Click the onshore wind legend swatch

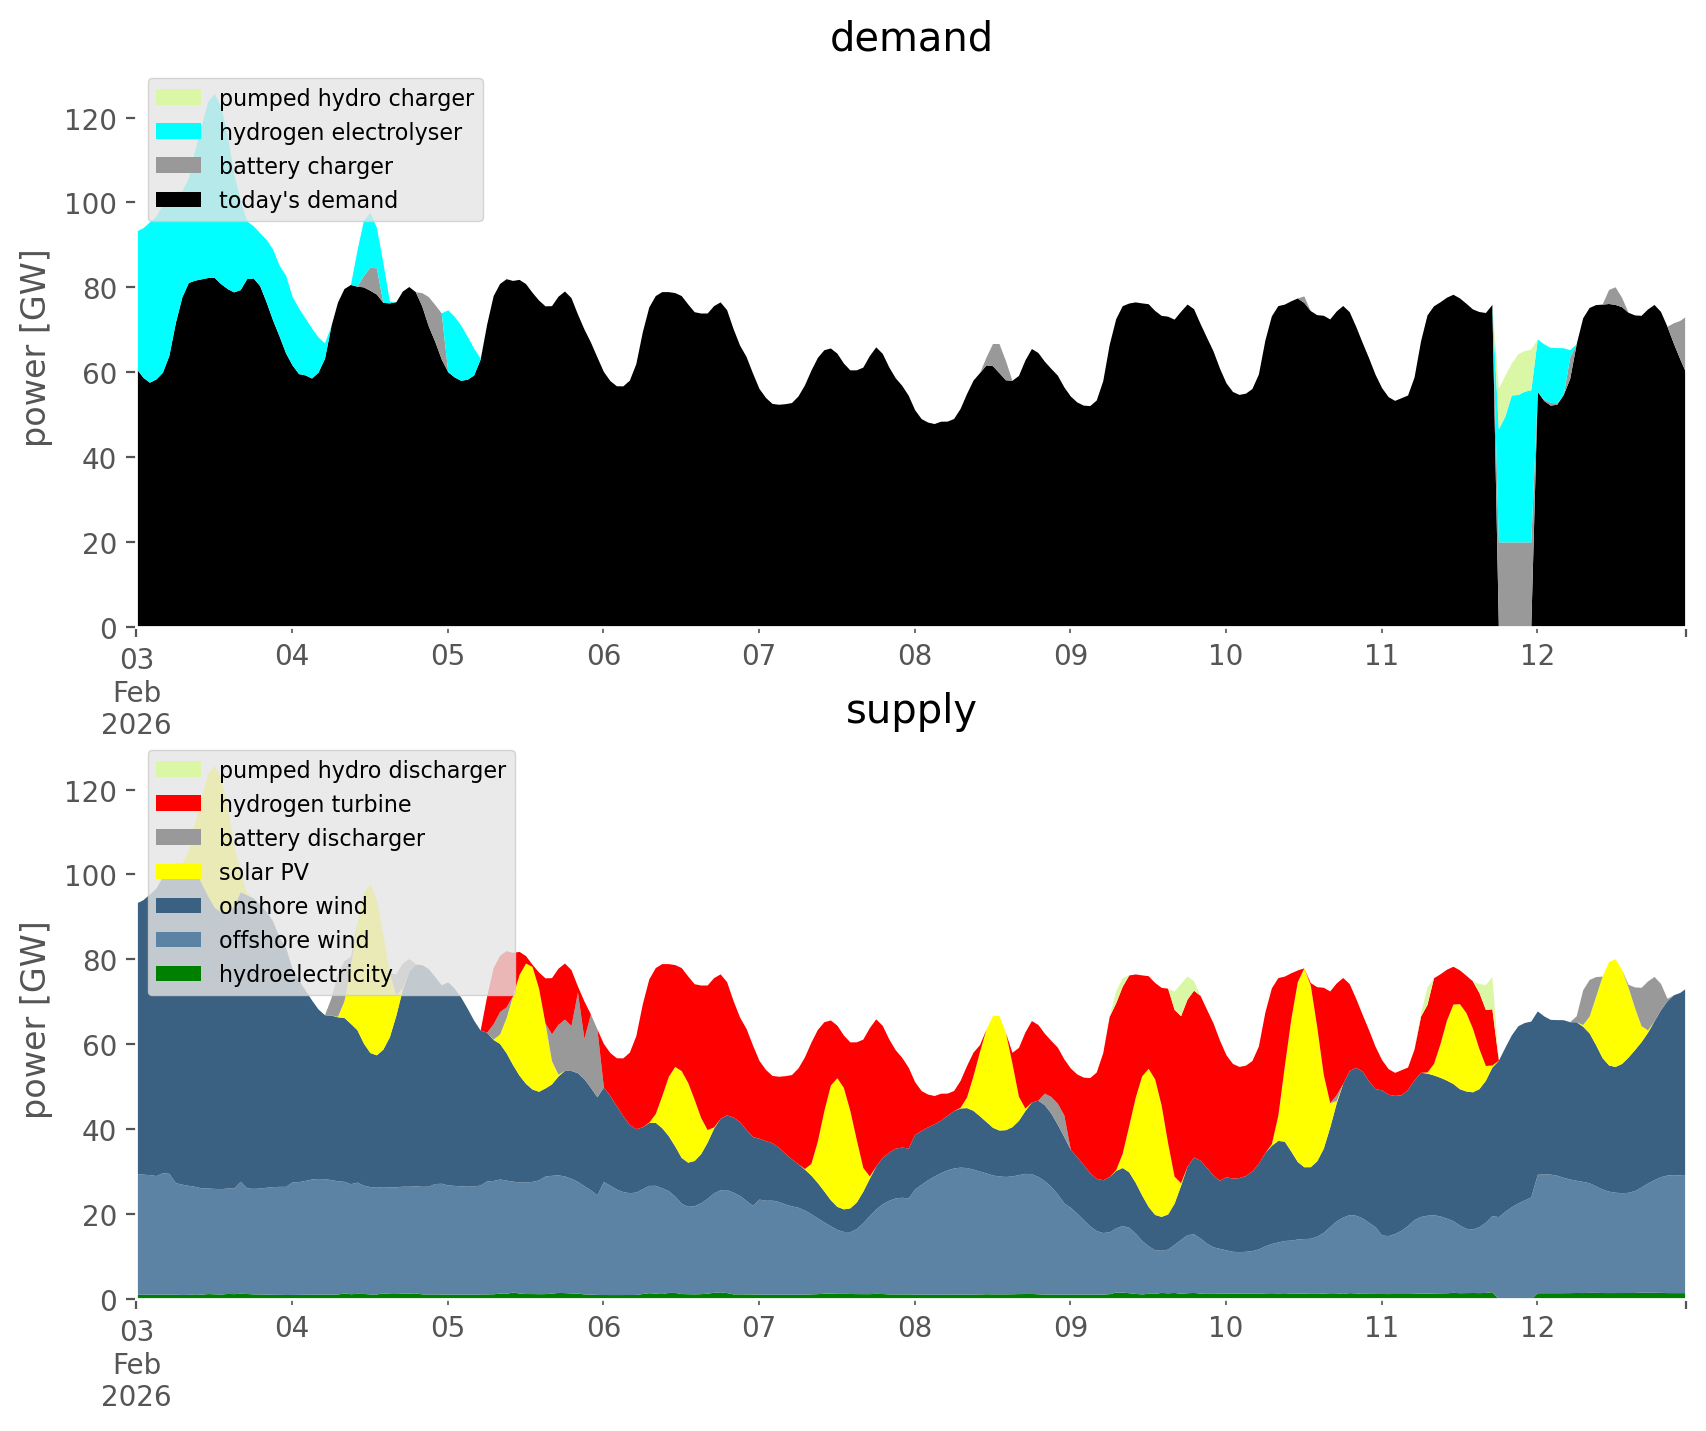(x=179, y=906)
